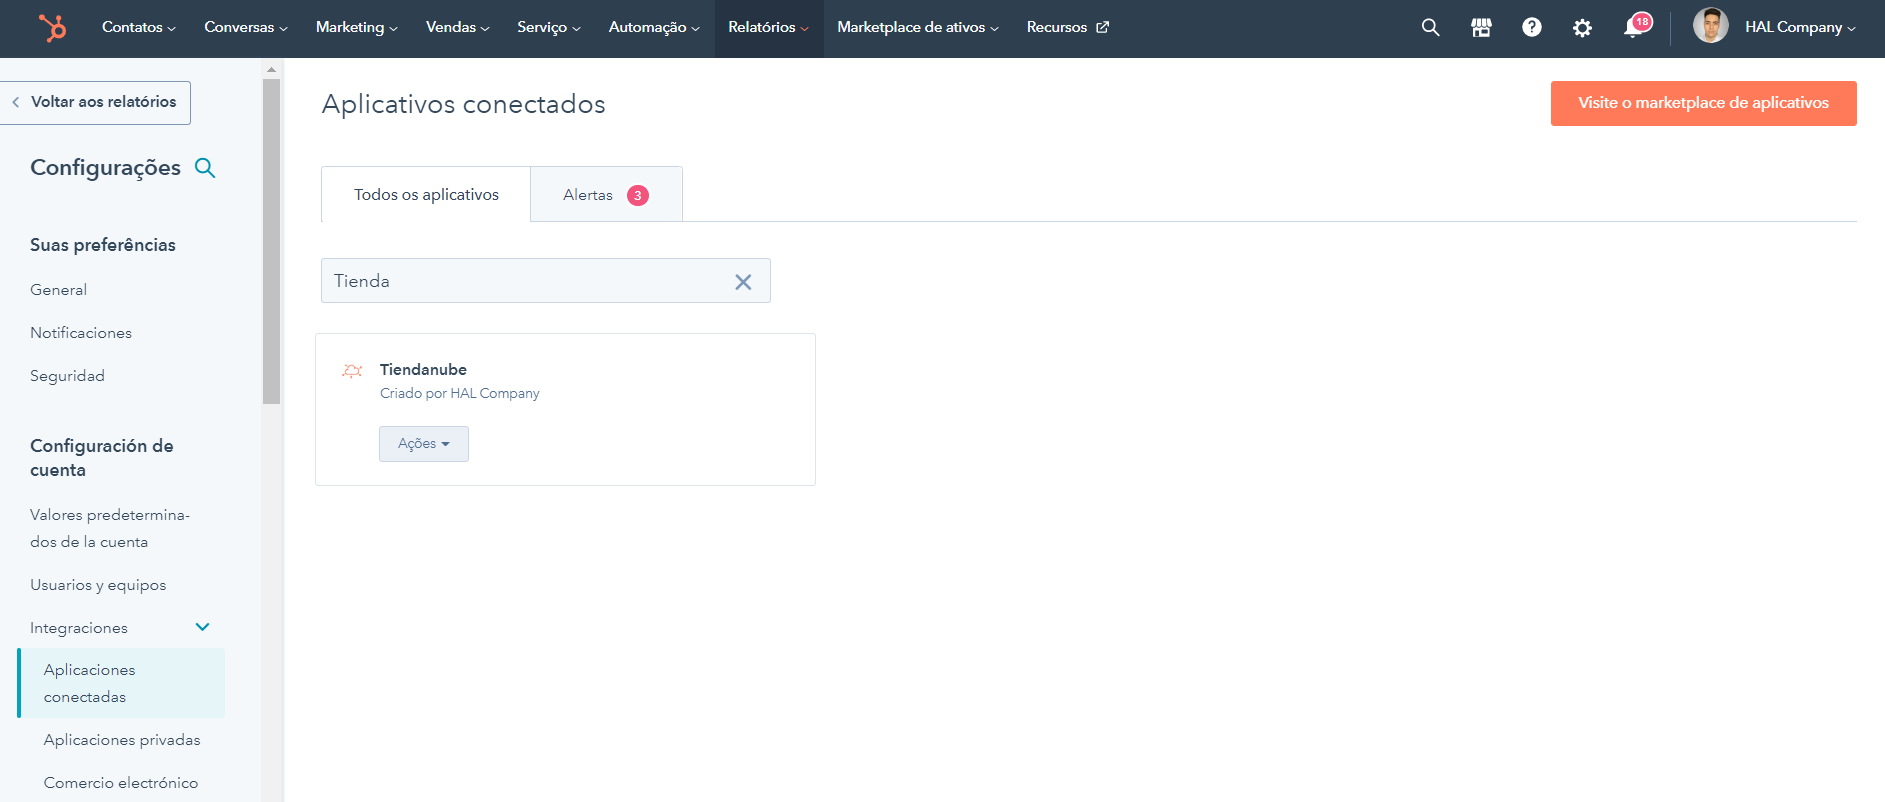
Task: Open the Recursos external link
Action: 1067,27
